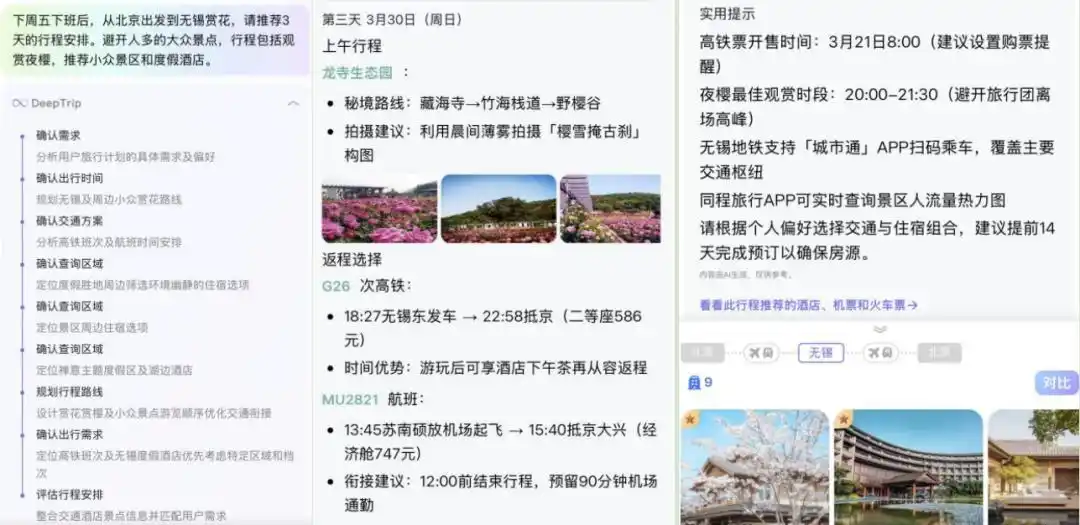Open the 龙寺生态园 attraction link
The width and height of the screenshot is (1080, 525).
(x=358, y=72)
